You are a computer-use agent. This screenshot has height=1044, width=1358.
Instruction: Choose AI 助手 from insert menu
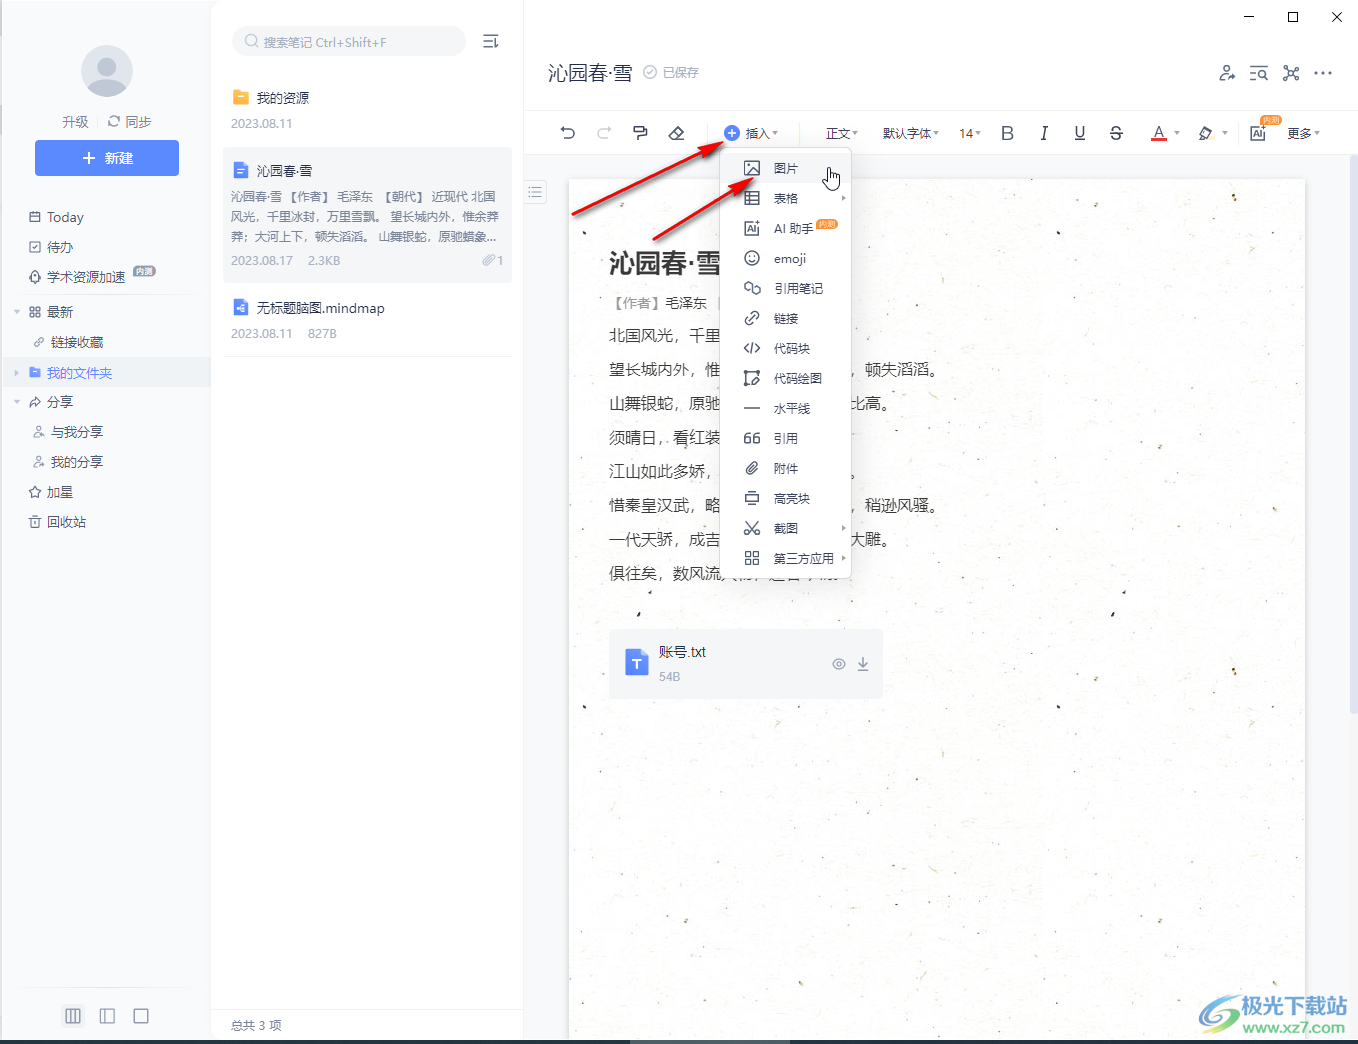(785, 228)
